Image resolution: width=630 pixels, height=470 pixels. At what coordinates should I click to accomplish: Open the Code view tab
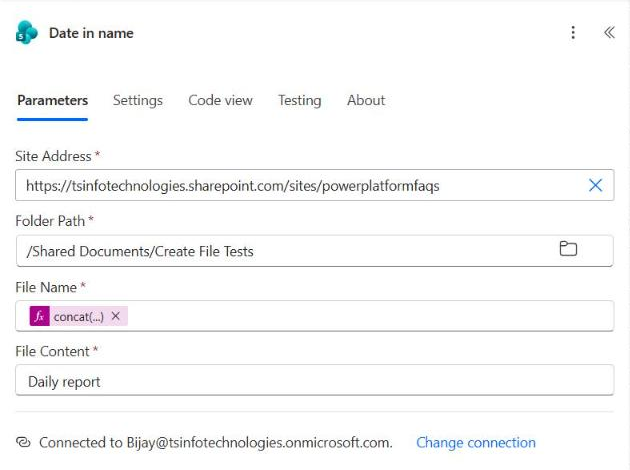pos(221,100)
